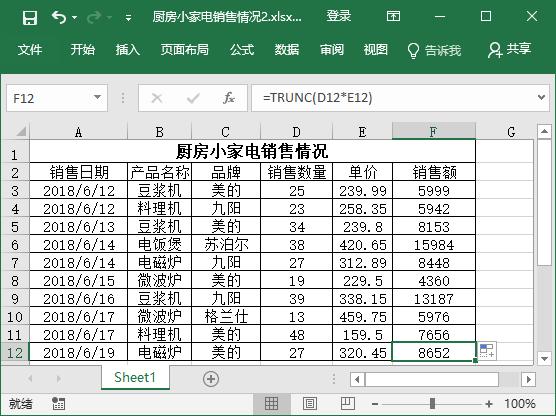Expand the formula bar with chevron

point(541,97)
